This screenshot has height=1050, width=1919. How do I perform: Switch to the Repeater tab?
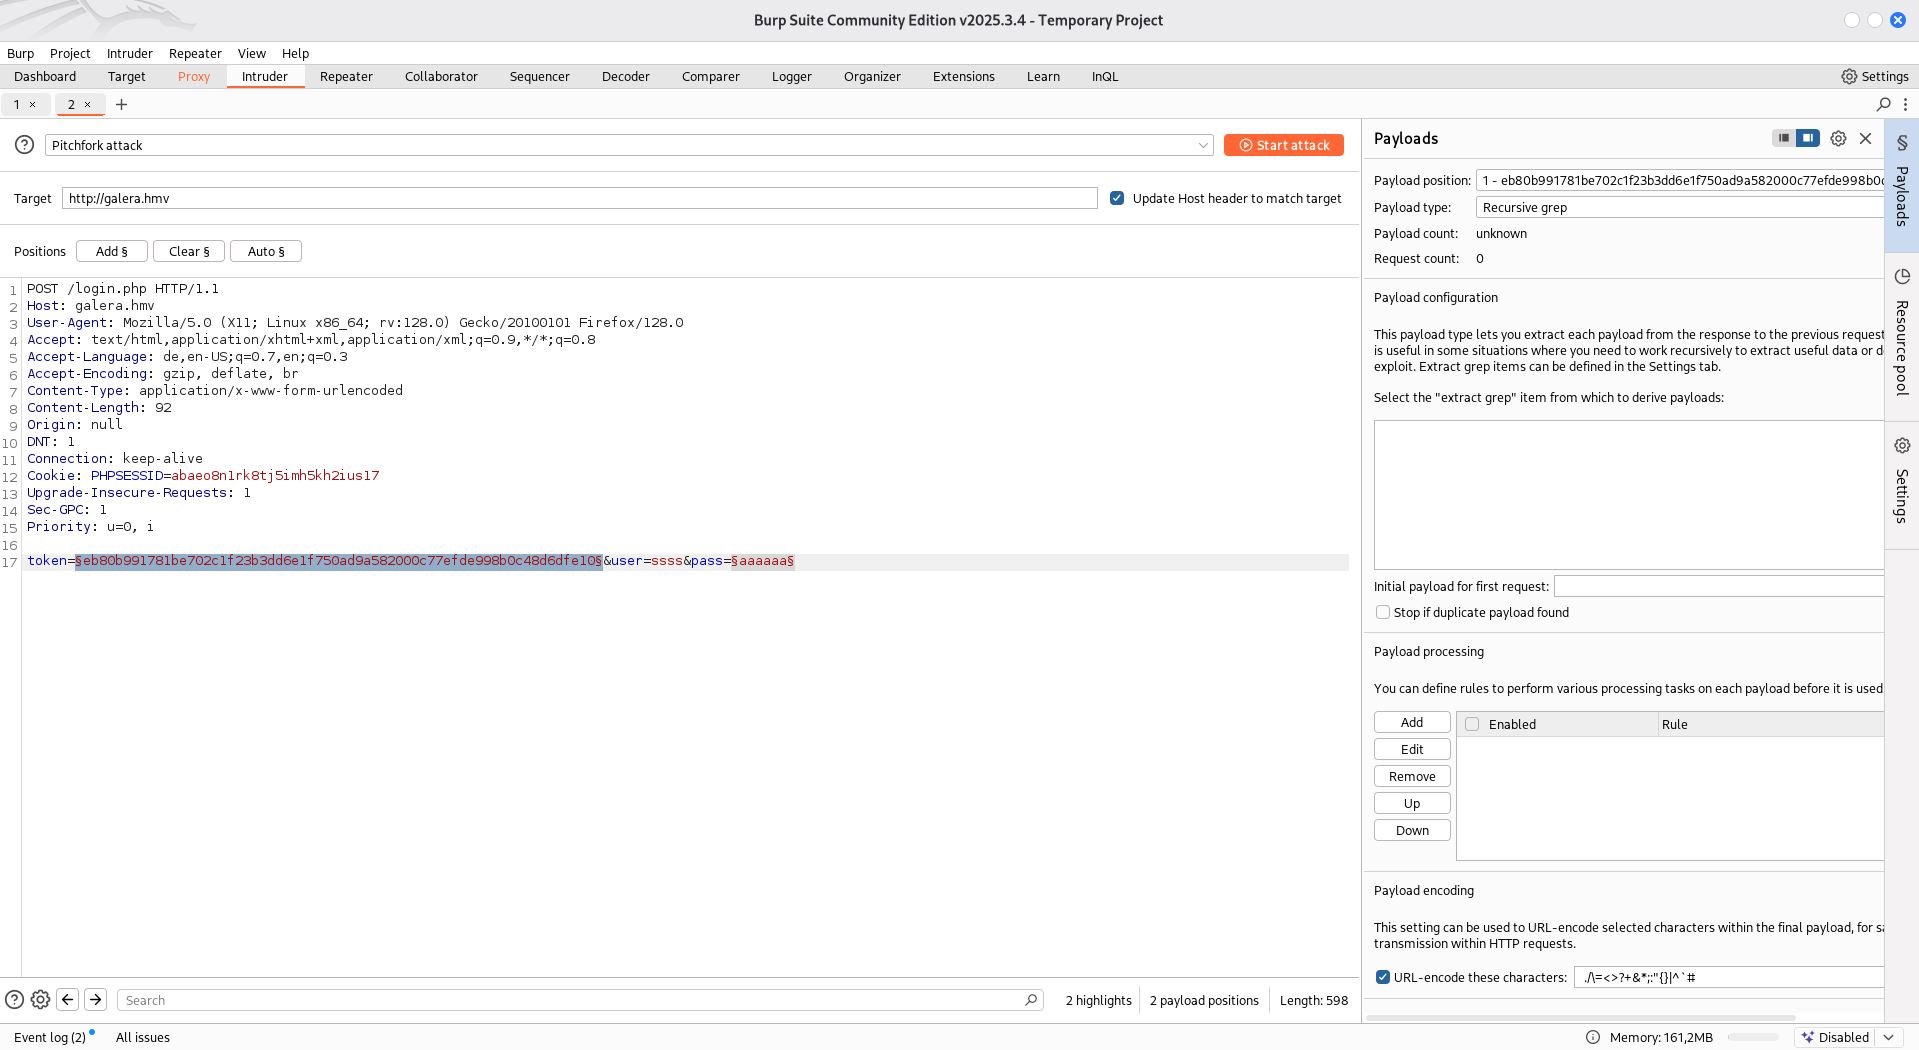point(346,76)
